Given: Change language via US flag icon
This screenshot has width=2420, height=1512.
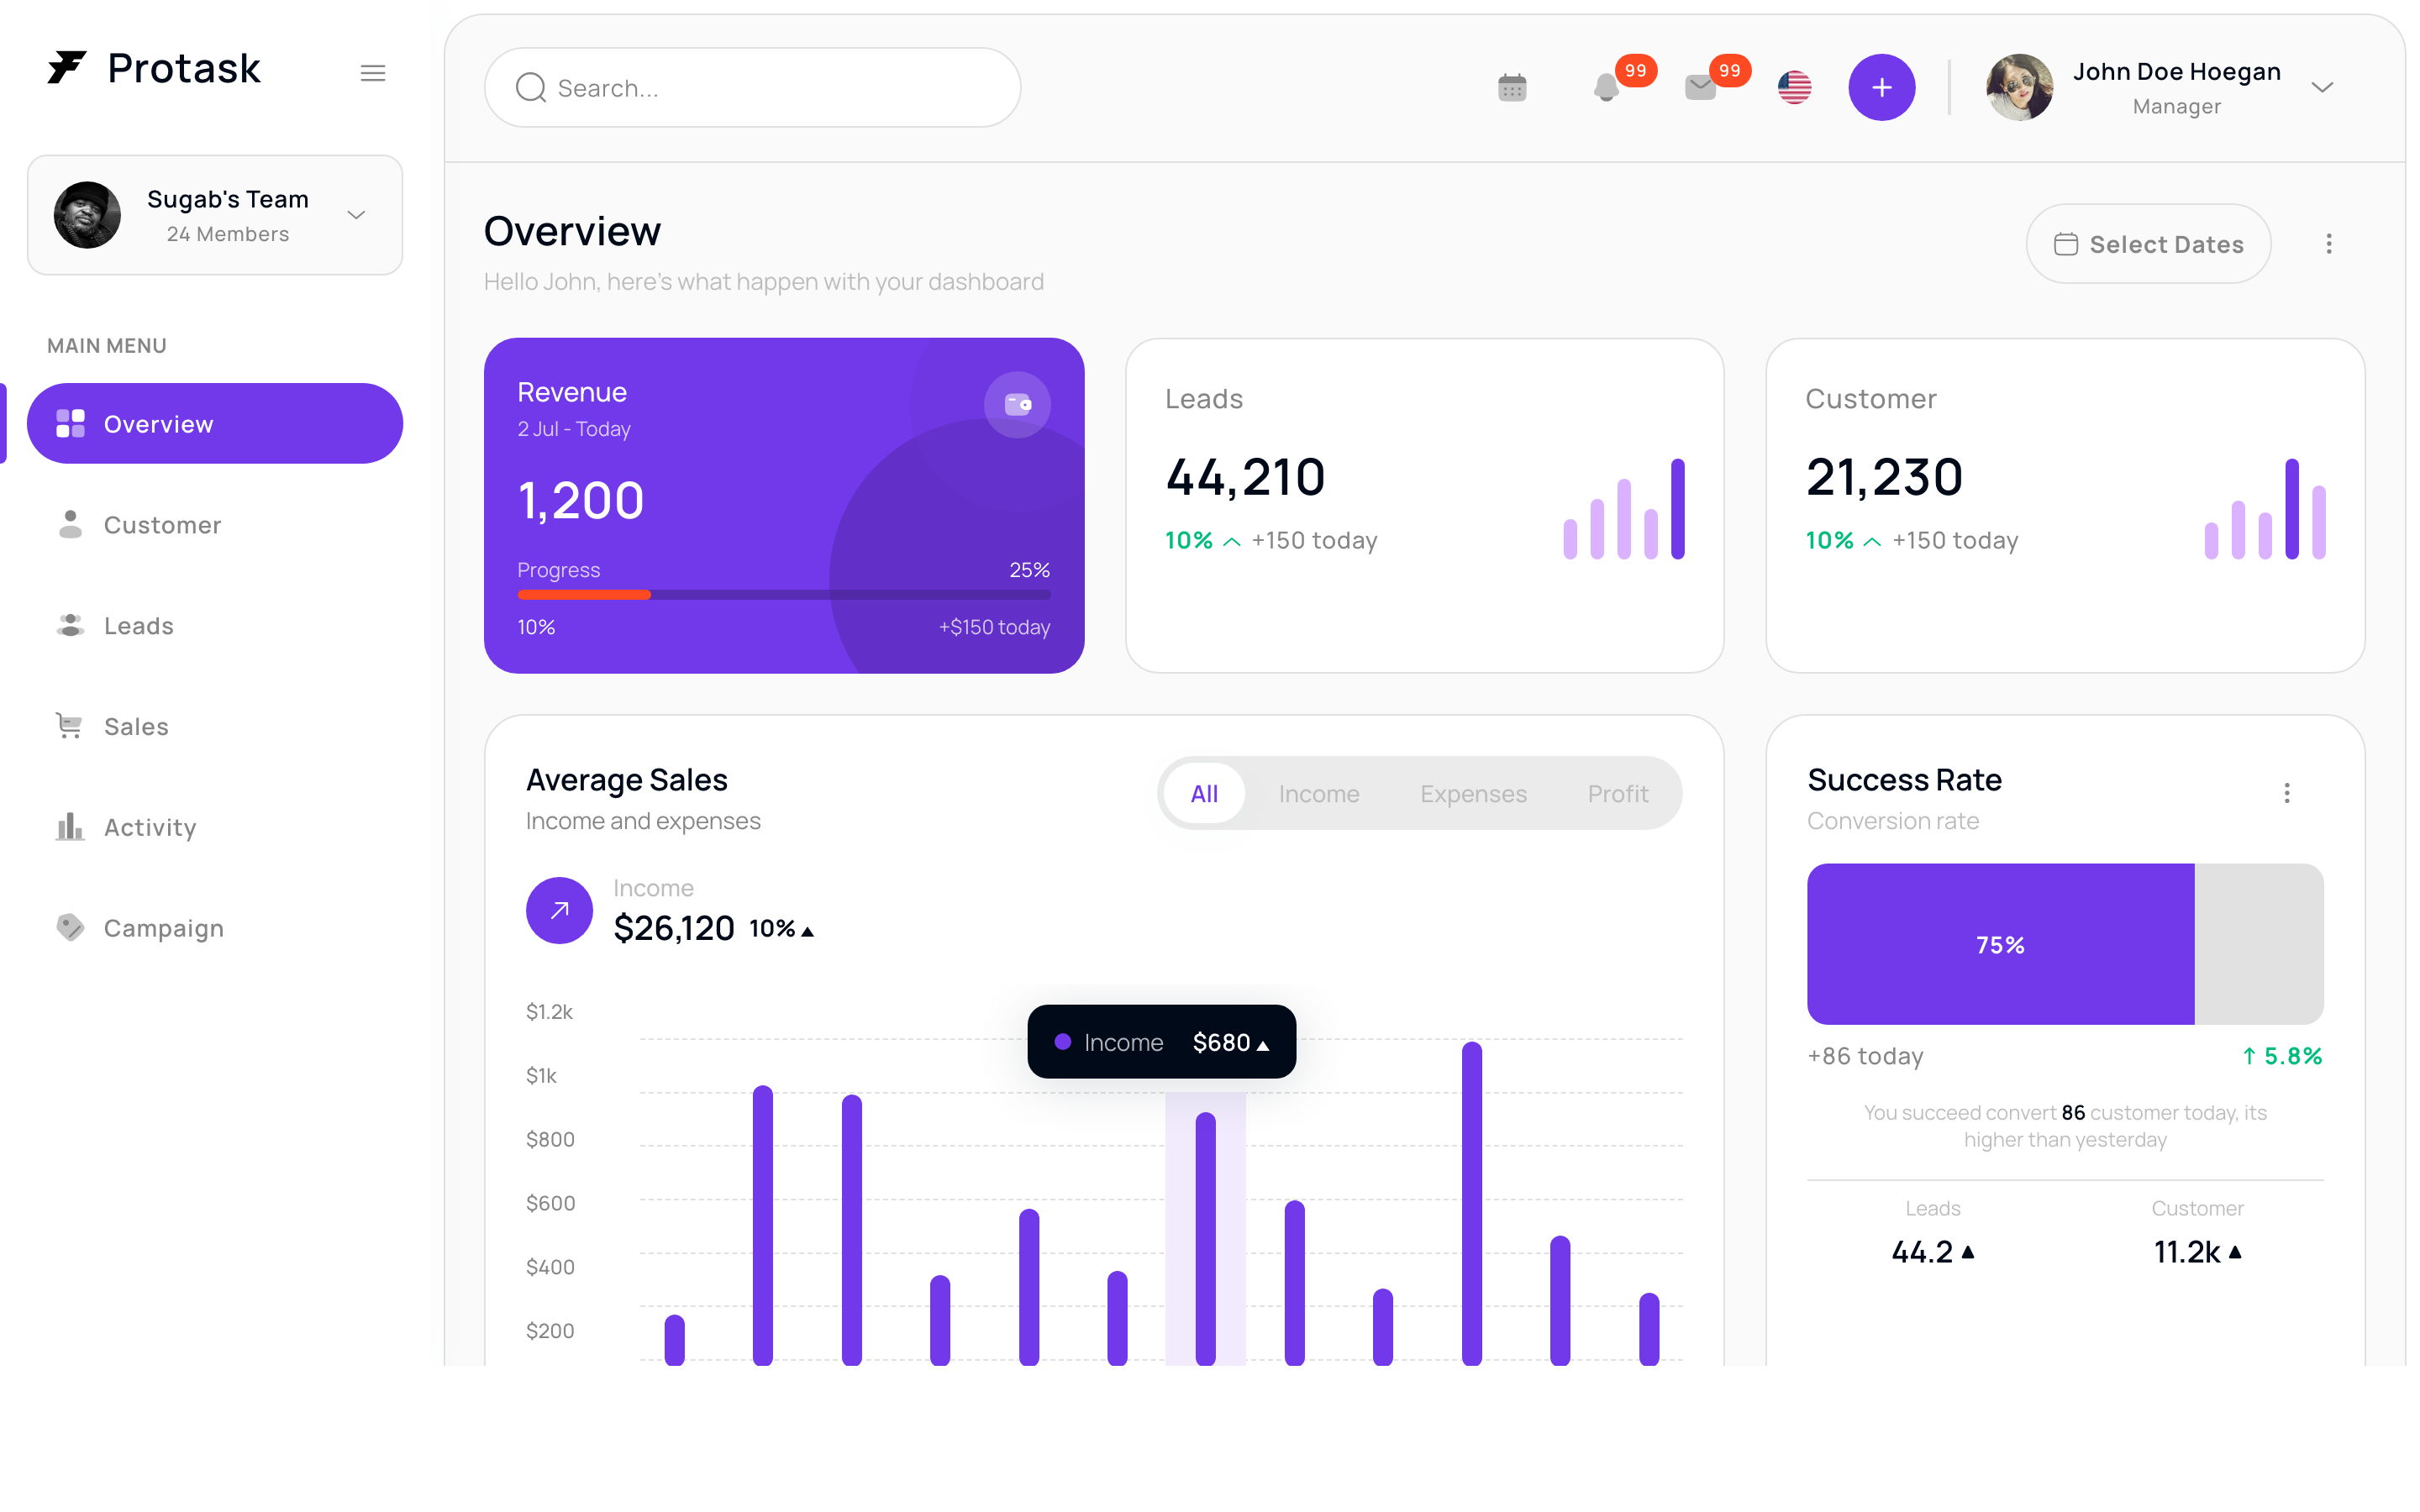Looking at the screenshot, I should (x=1794, y=88).
